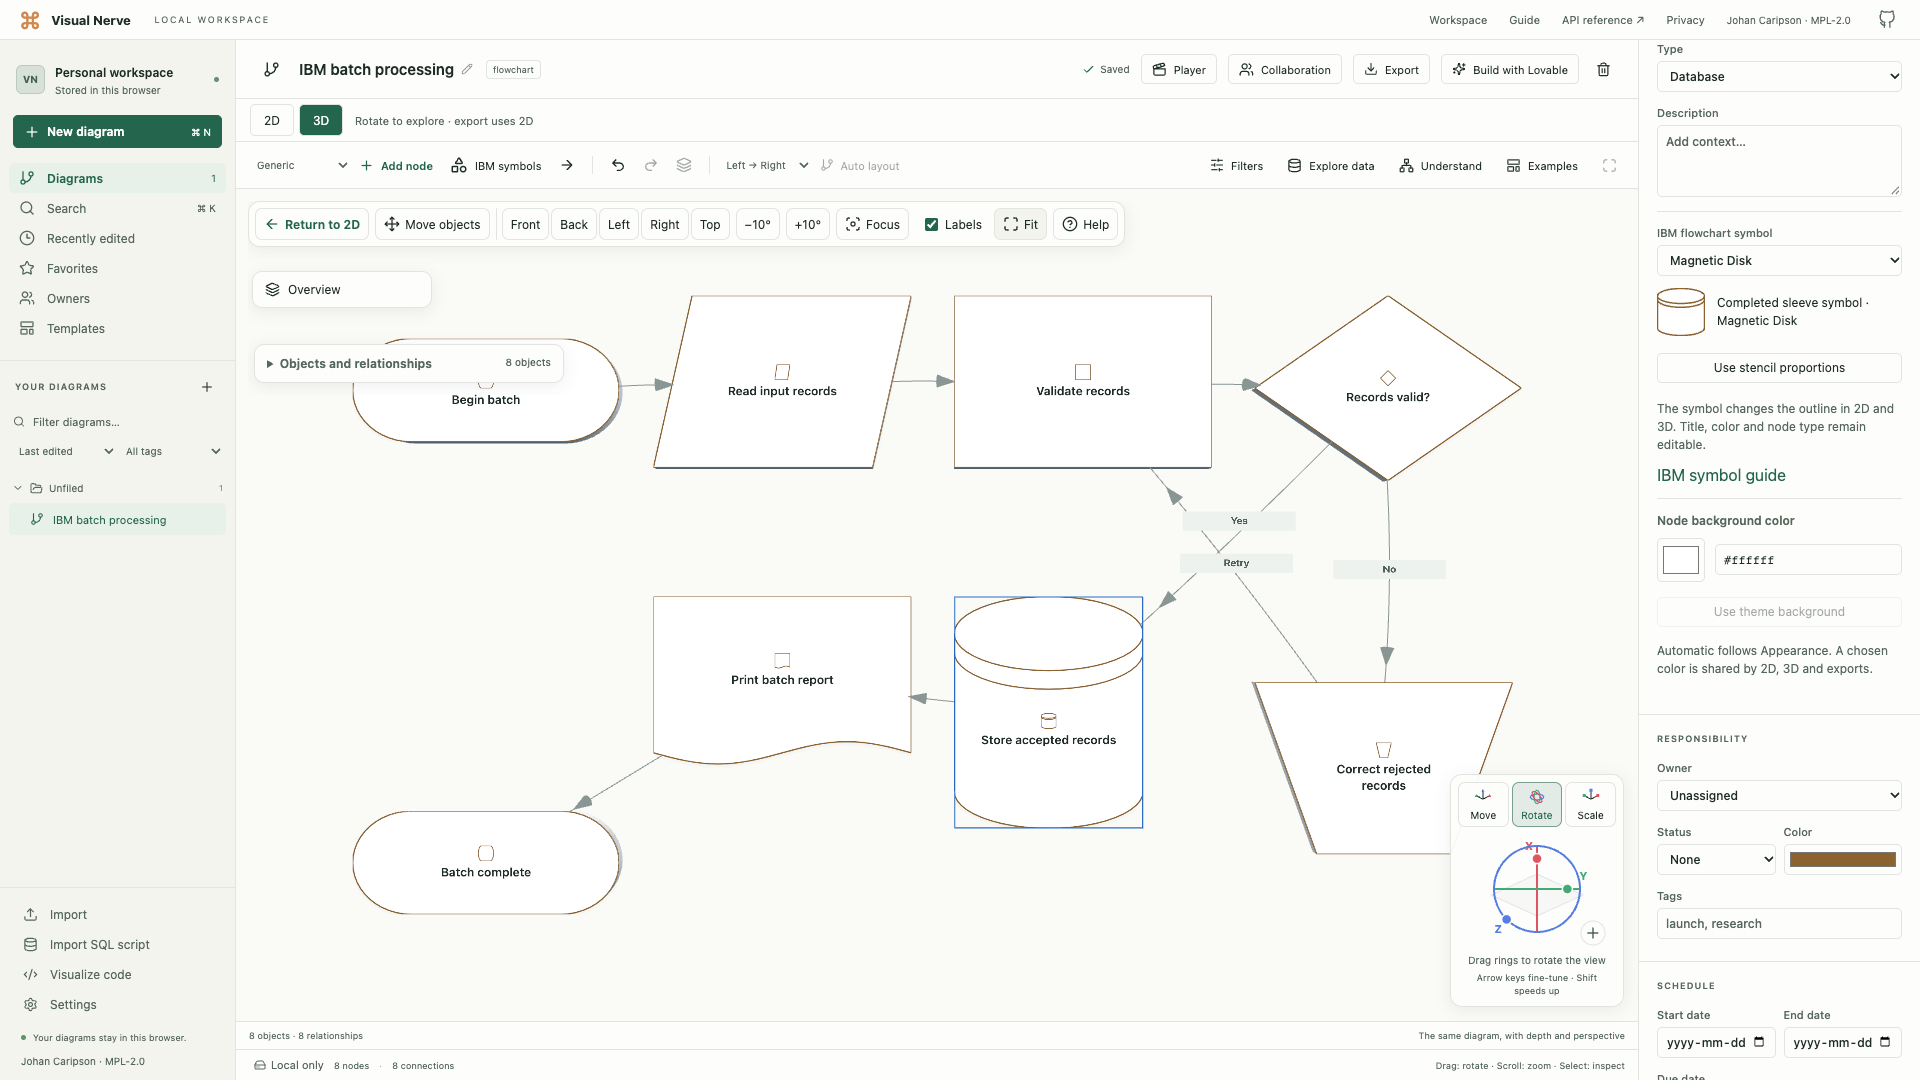Open the Generic style dropdown
The width and height of the screenshot is (1920, 1080).
tap(300, 166)
